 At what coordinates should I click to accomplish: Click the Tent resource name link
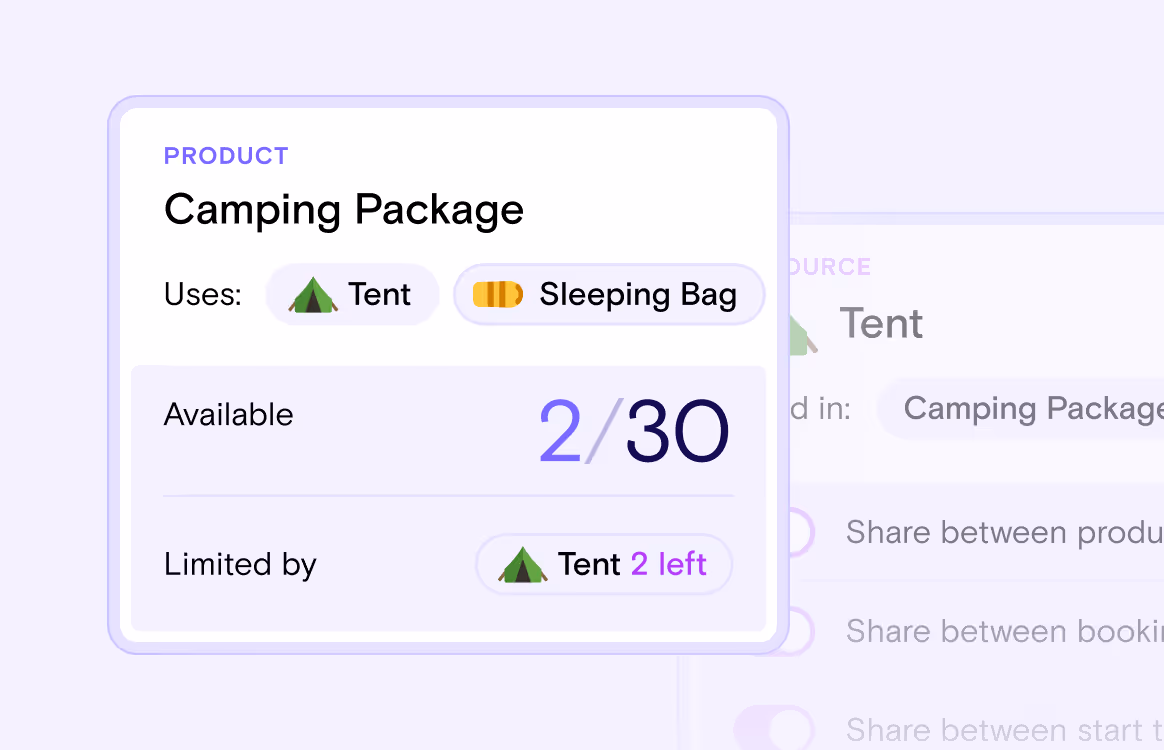[x=880, y=323]
